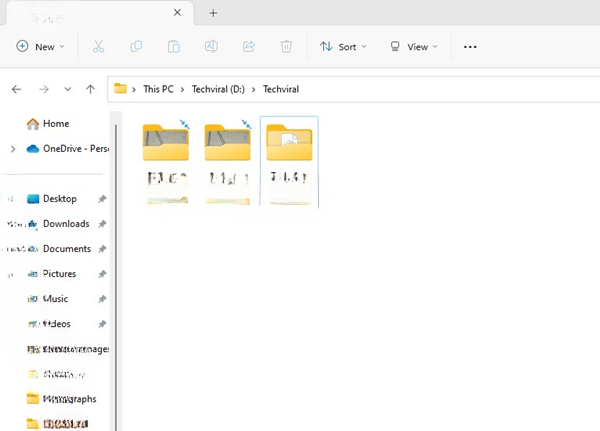Expand the OneDrive tree node
The image size is (600, 431).
click(x=13, y=149)
